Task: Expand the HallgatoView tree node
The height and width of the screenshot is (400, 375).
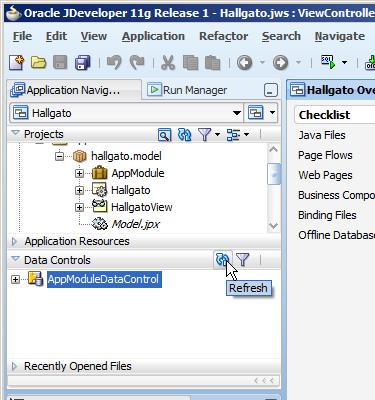Action: point(79,207)
